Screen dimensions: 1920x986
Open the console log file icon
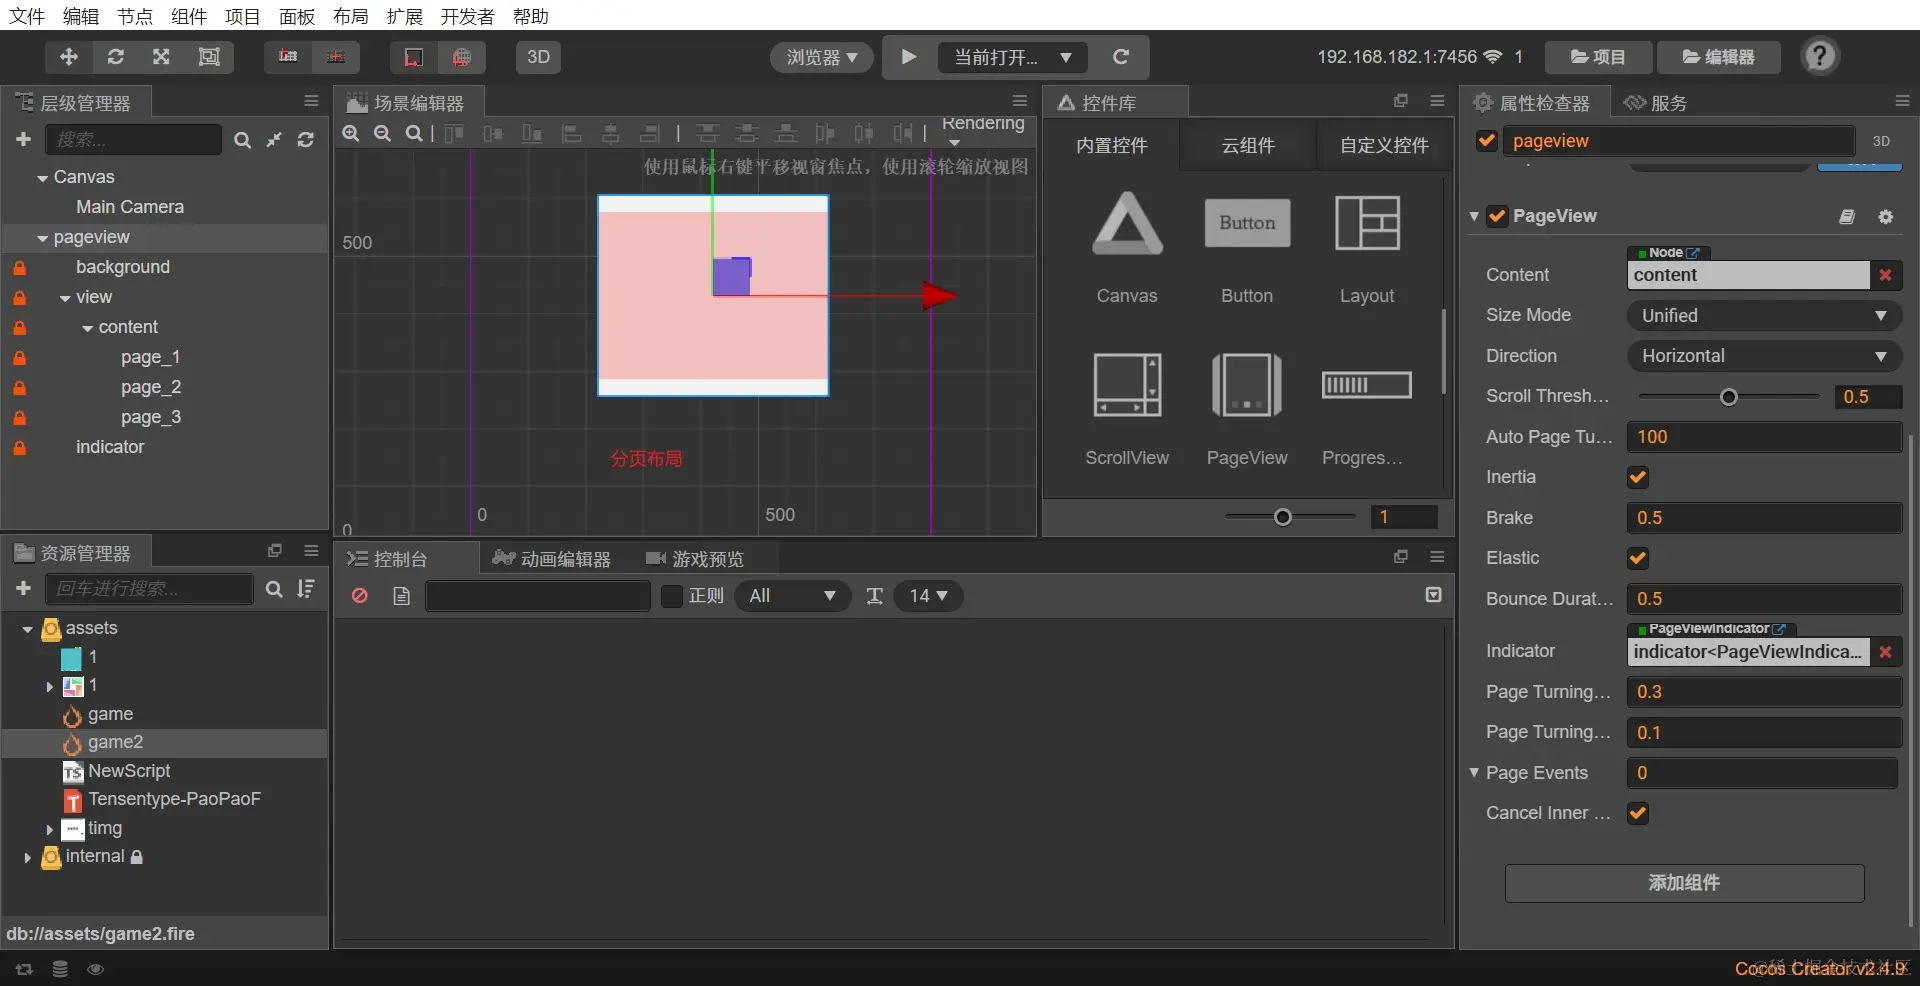pos(401,596)
